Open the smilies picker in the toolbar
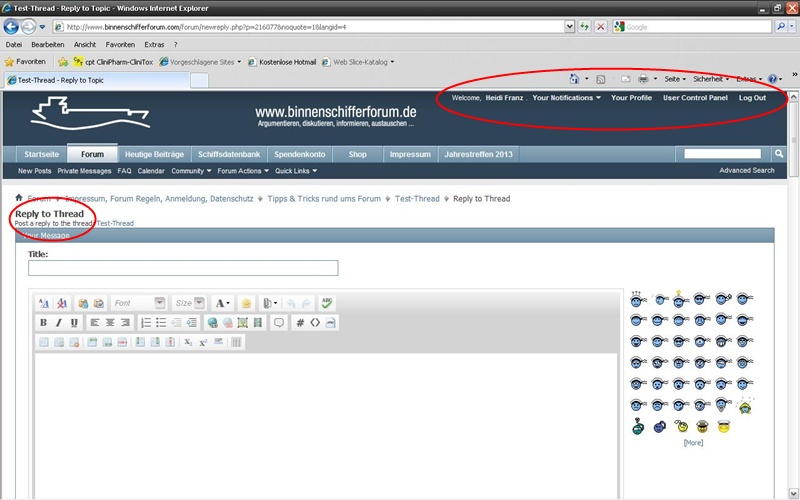Viewport: 800px width, 500px height. coord(246,303)
